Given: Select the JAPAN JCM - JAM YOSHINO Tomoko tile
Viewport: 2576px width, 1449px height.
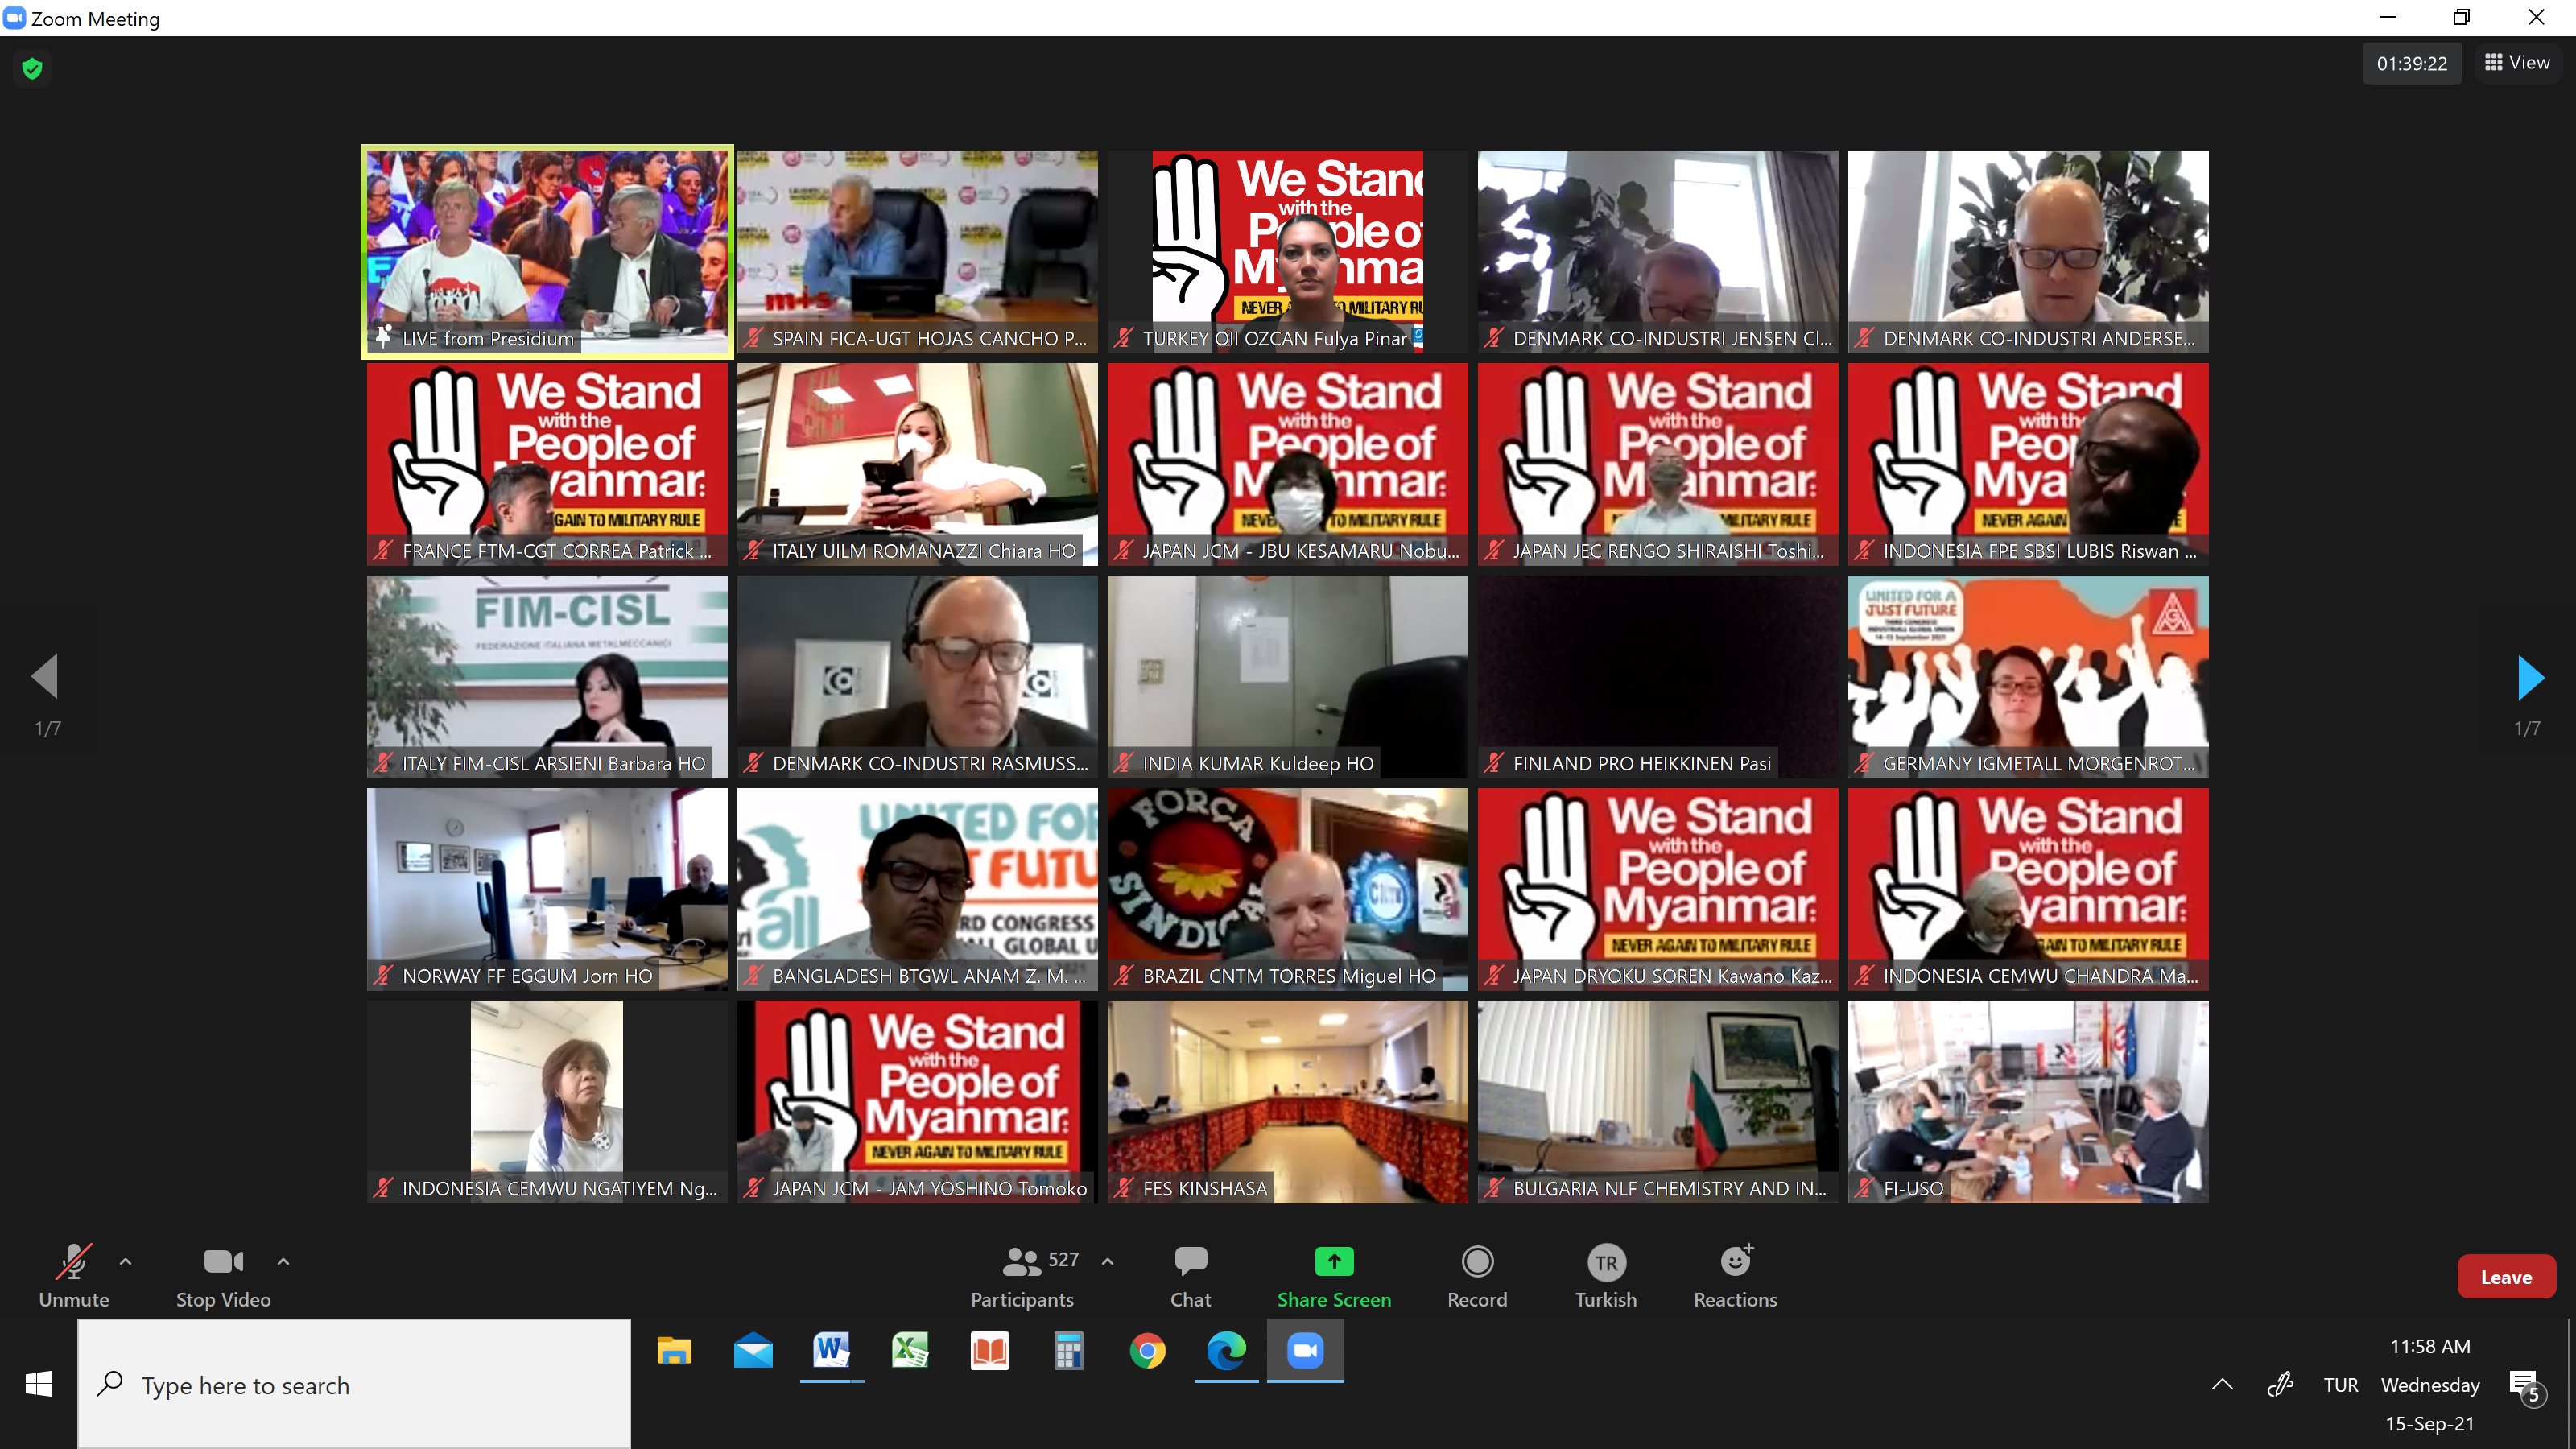Looking at the screenshot, I should coord(917,1102).
